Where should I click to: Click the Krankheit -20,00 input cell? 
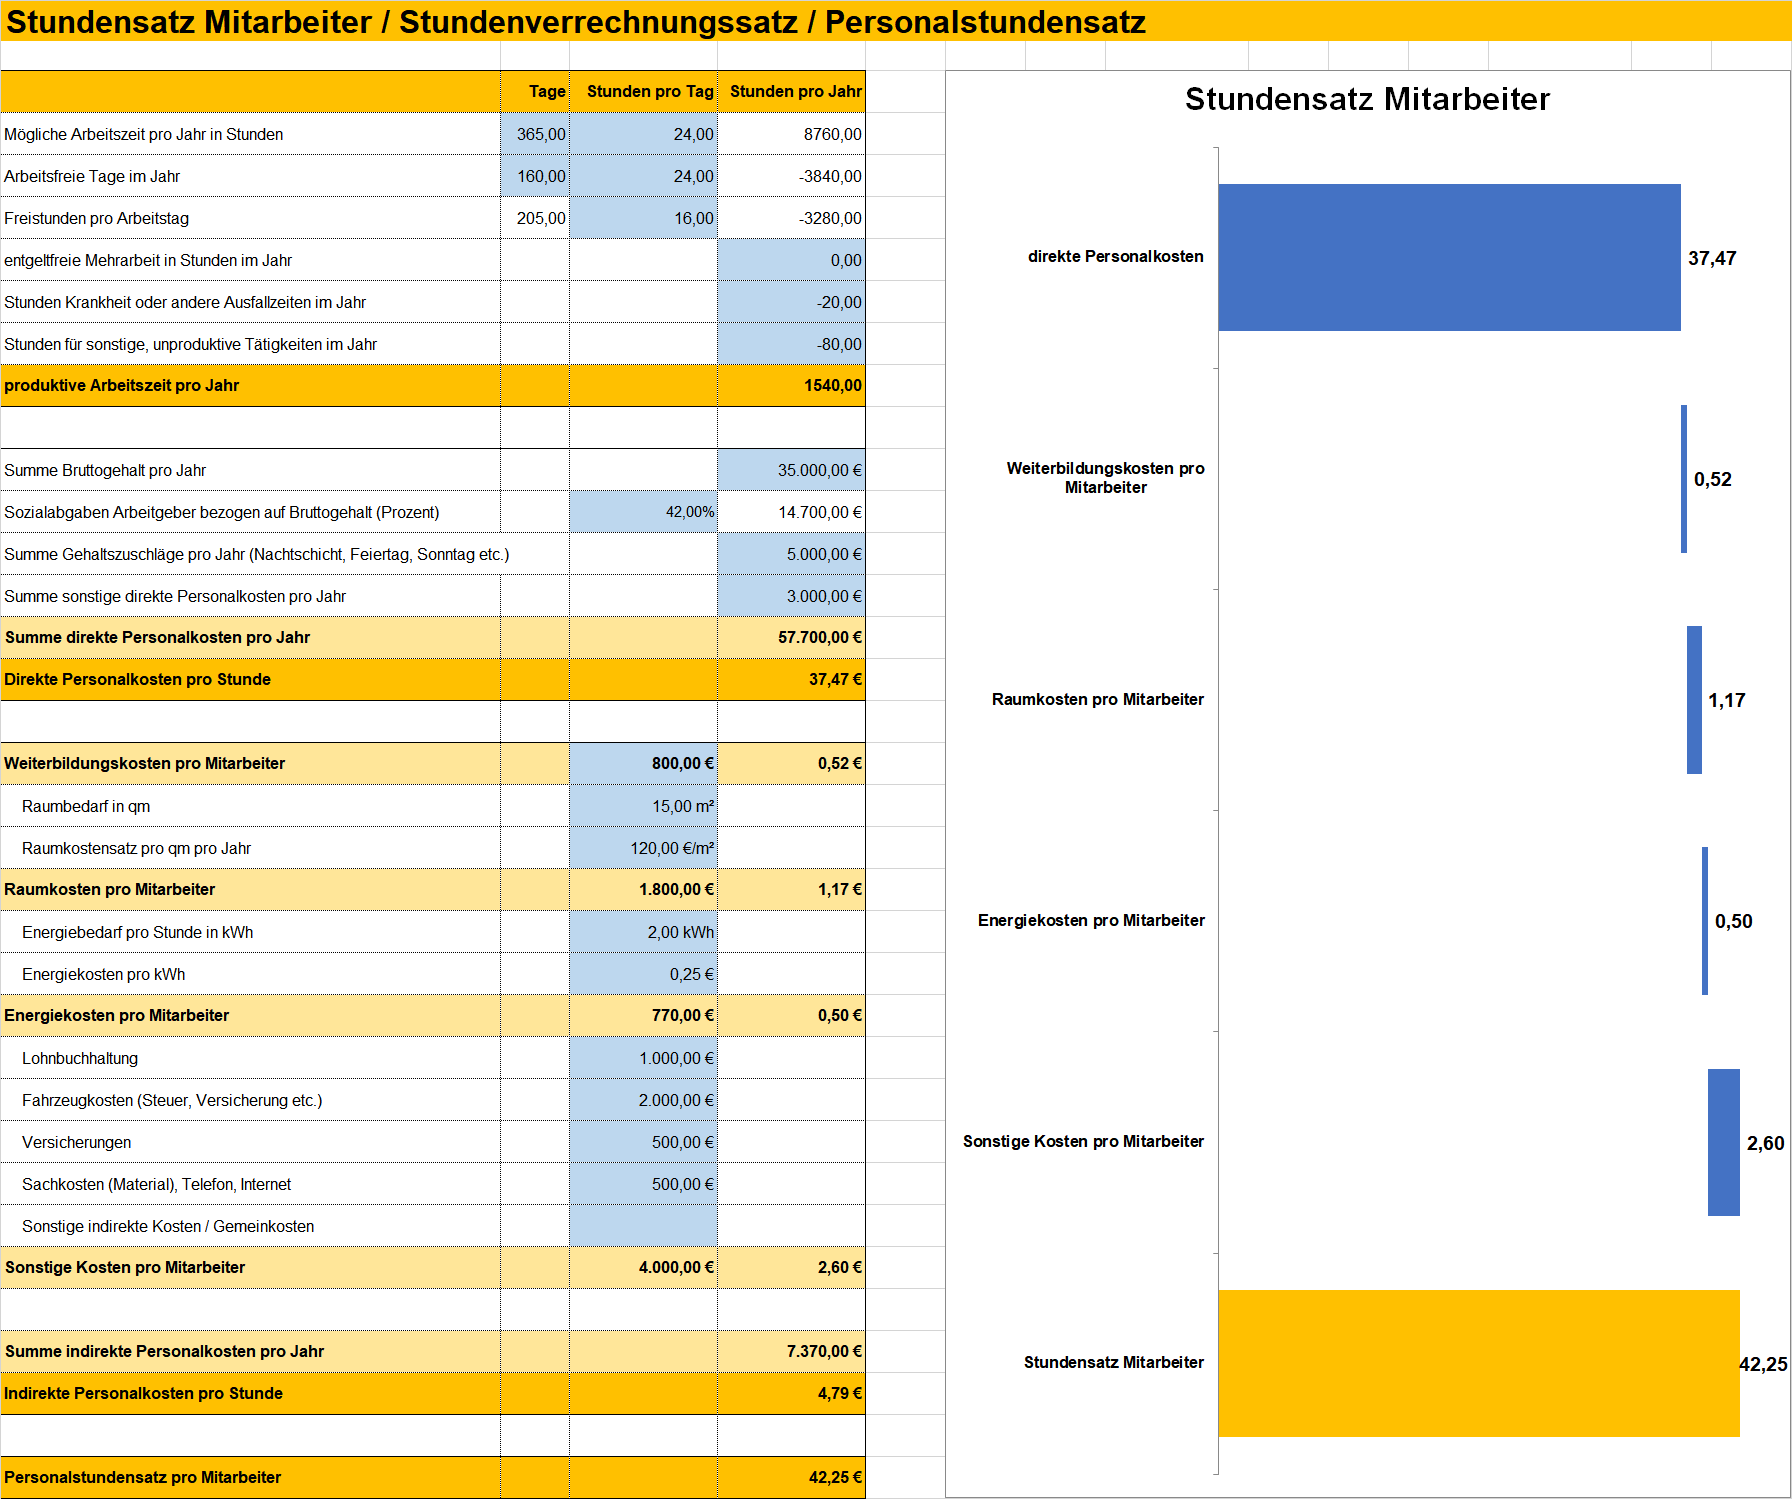[x=791, y=302]
